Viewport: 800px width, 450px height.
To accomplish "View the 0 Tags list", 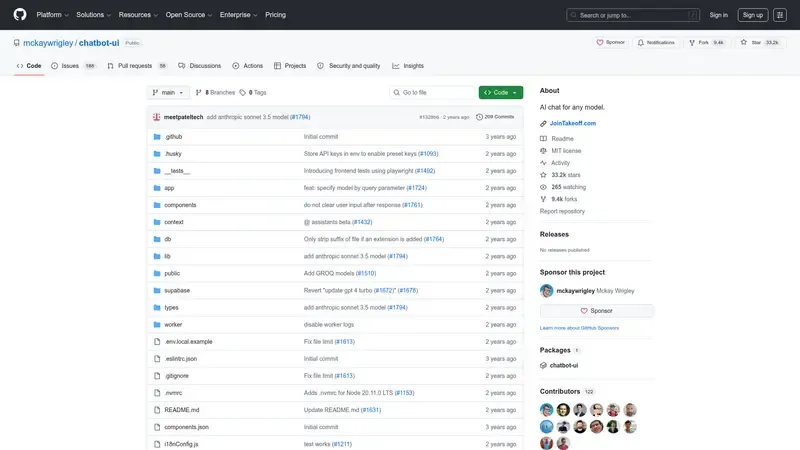I will [253, 92].
